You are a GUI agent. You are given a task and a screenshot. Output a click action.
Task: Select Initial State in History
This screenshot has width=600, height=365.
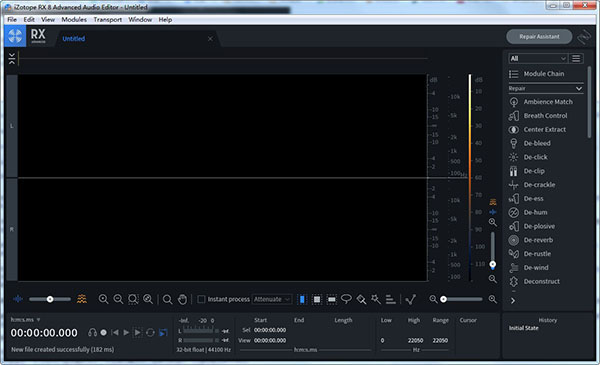point(523,328)
